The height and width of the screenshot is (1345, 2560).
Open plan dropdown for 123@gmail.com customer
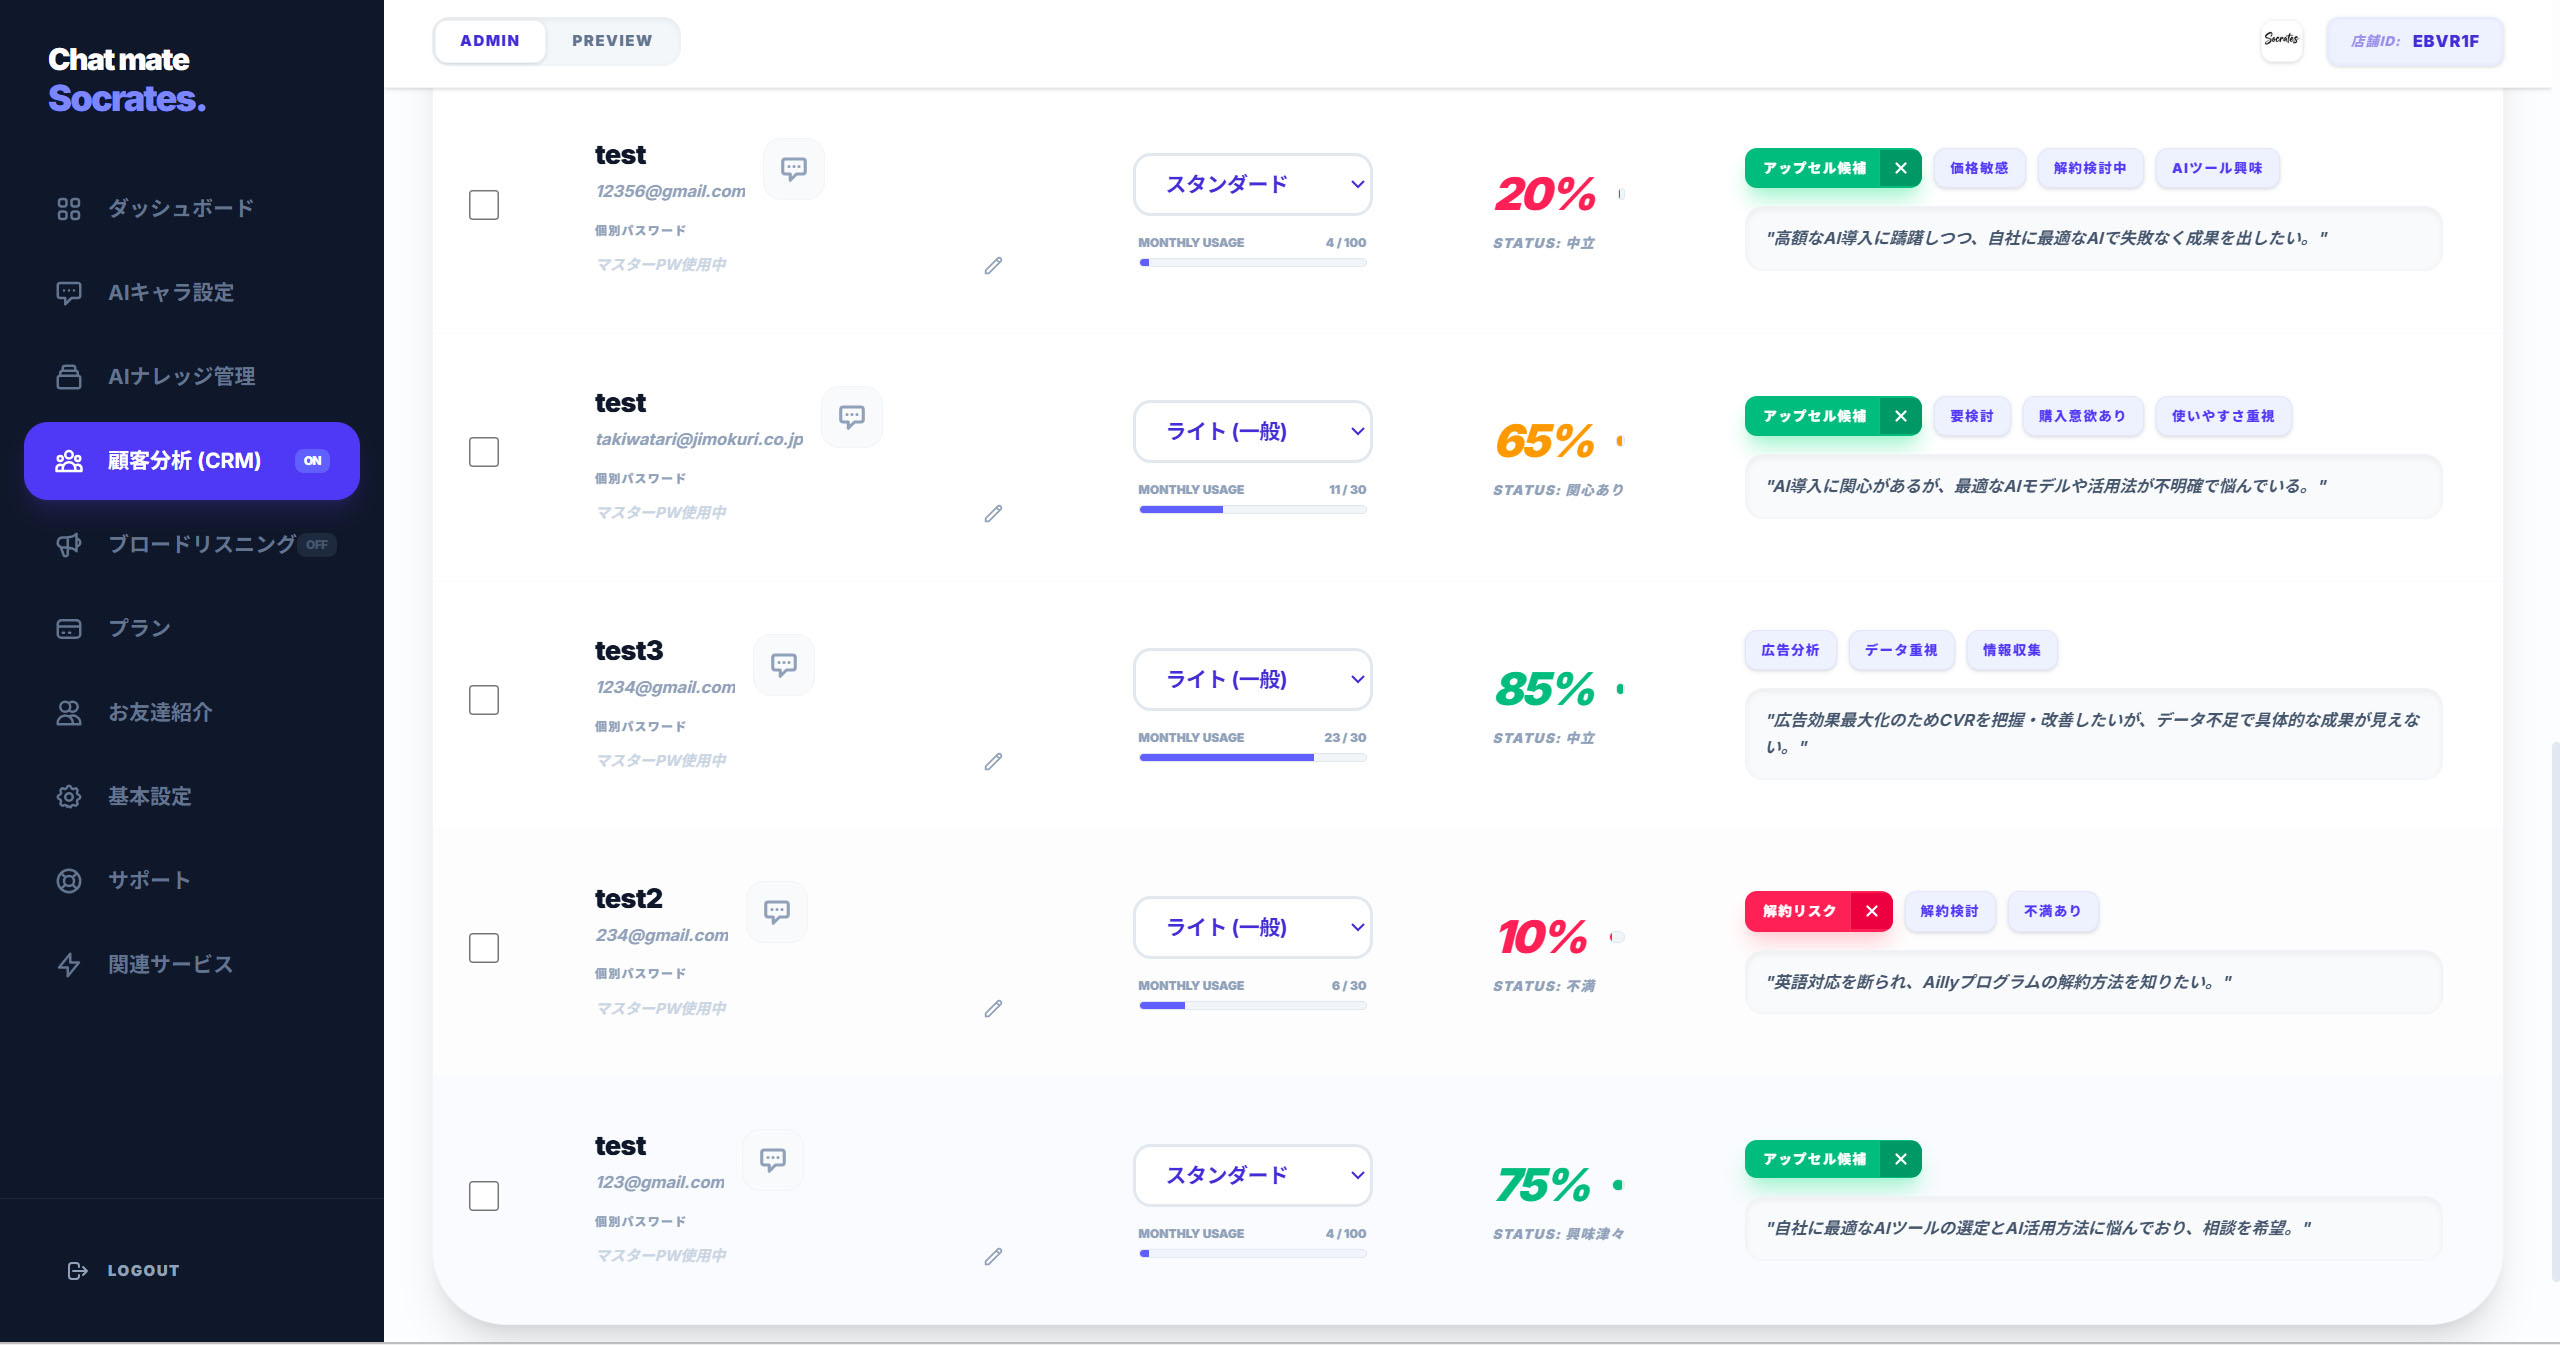[1253, 1175]
